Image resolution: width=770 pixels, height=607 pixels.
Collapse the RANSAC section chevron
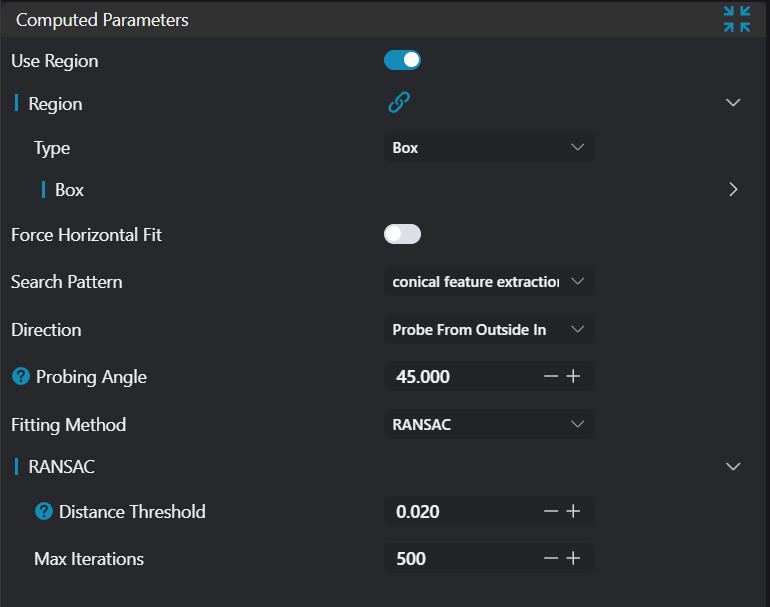point(733,466)
